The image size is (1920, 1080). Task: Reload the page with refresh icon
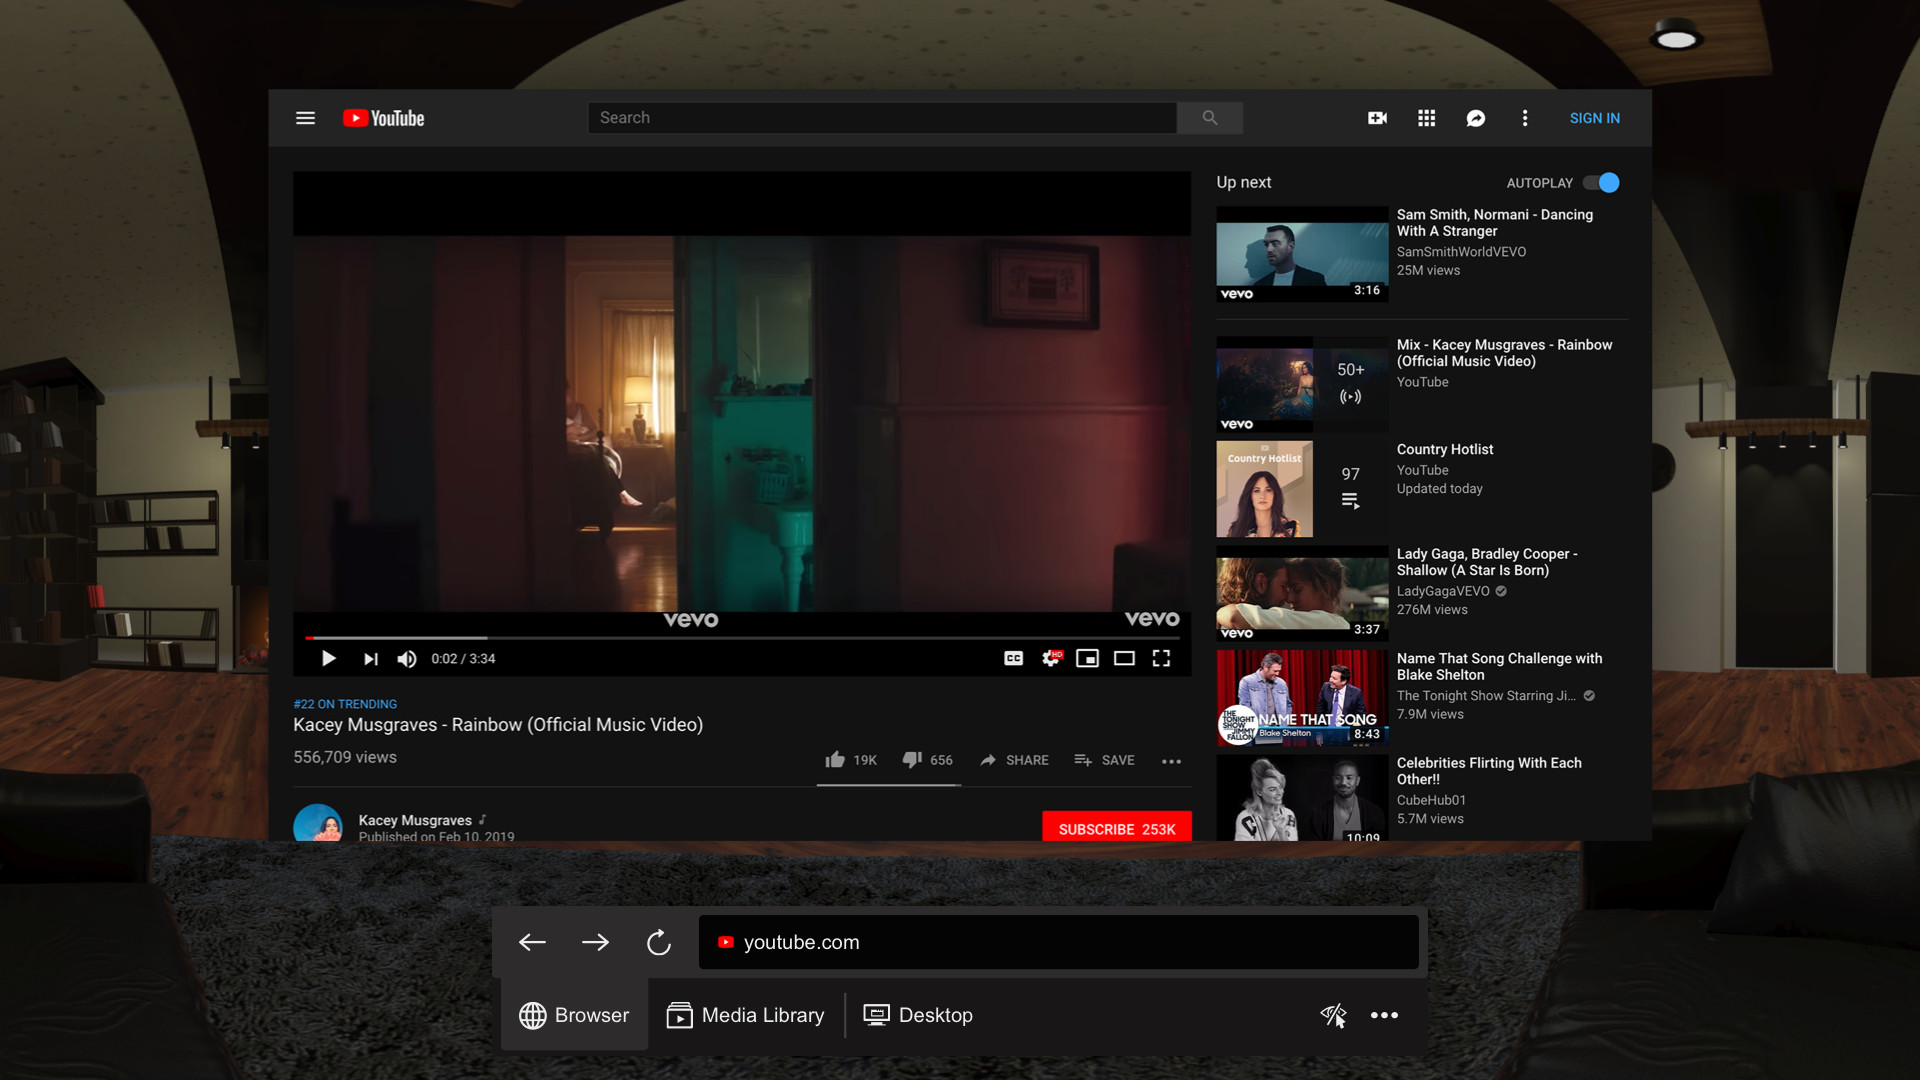(x=658, y=942)
